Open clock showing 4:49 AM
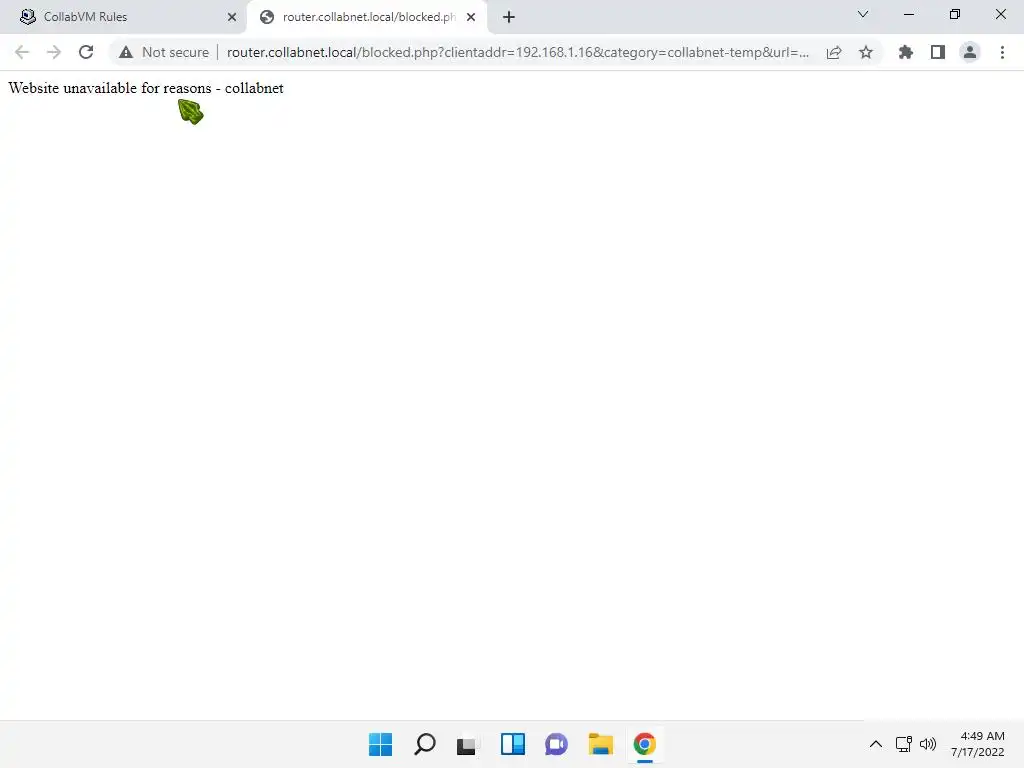This screenshot has height=768, width=1024. [978, 744]
